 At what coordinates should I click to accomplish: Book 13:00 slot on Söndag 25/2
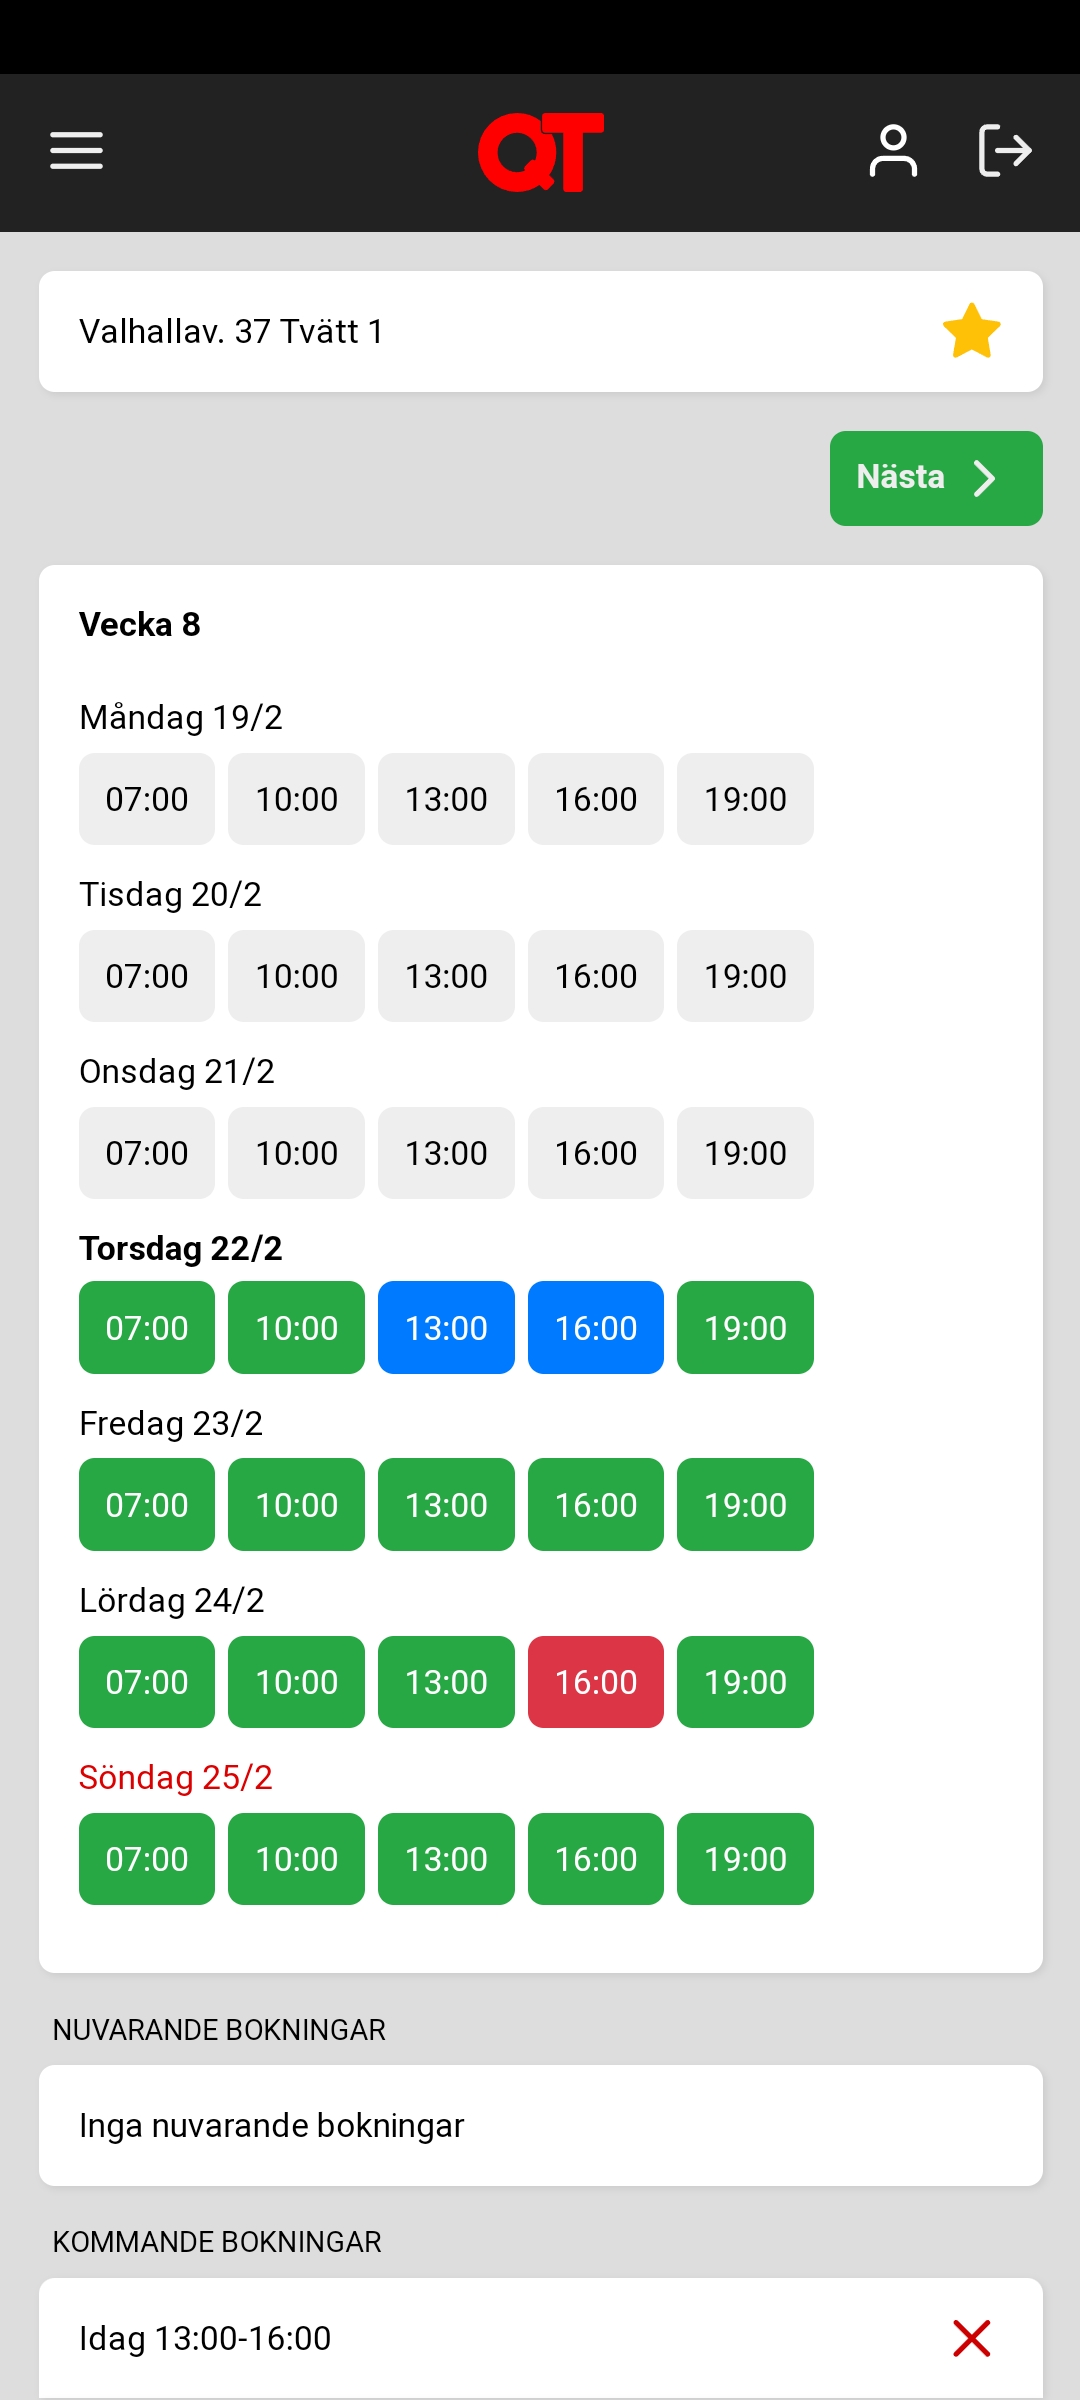point(446,1859)
